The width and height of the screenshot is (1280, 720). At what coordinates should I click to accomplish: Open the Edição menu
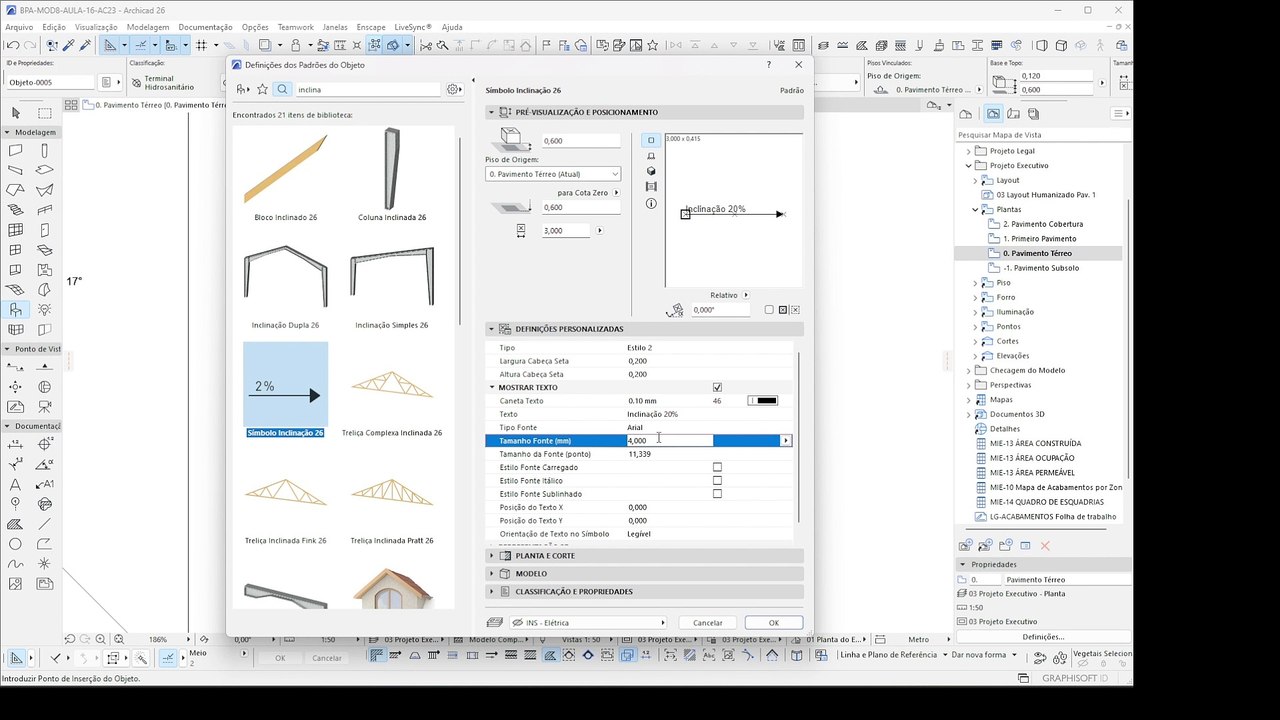click(54, 27)
